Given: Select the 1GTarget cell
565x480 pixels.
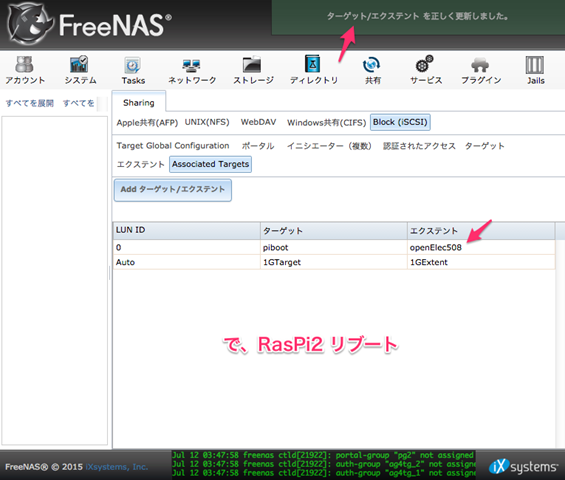Looking at the screenshot, I should (x=334, y=262).
